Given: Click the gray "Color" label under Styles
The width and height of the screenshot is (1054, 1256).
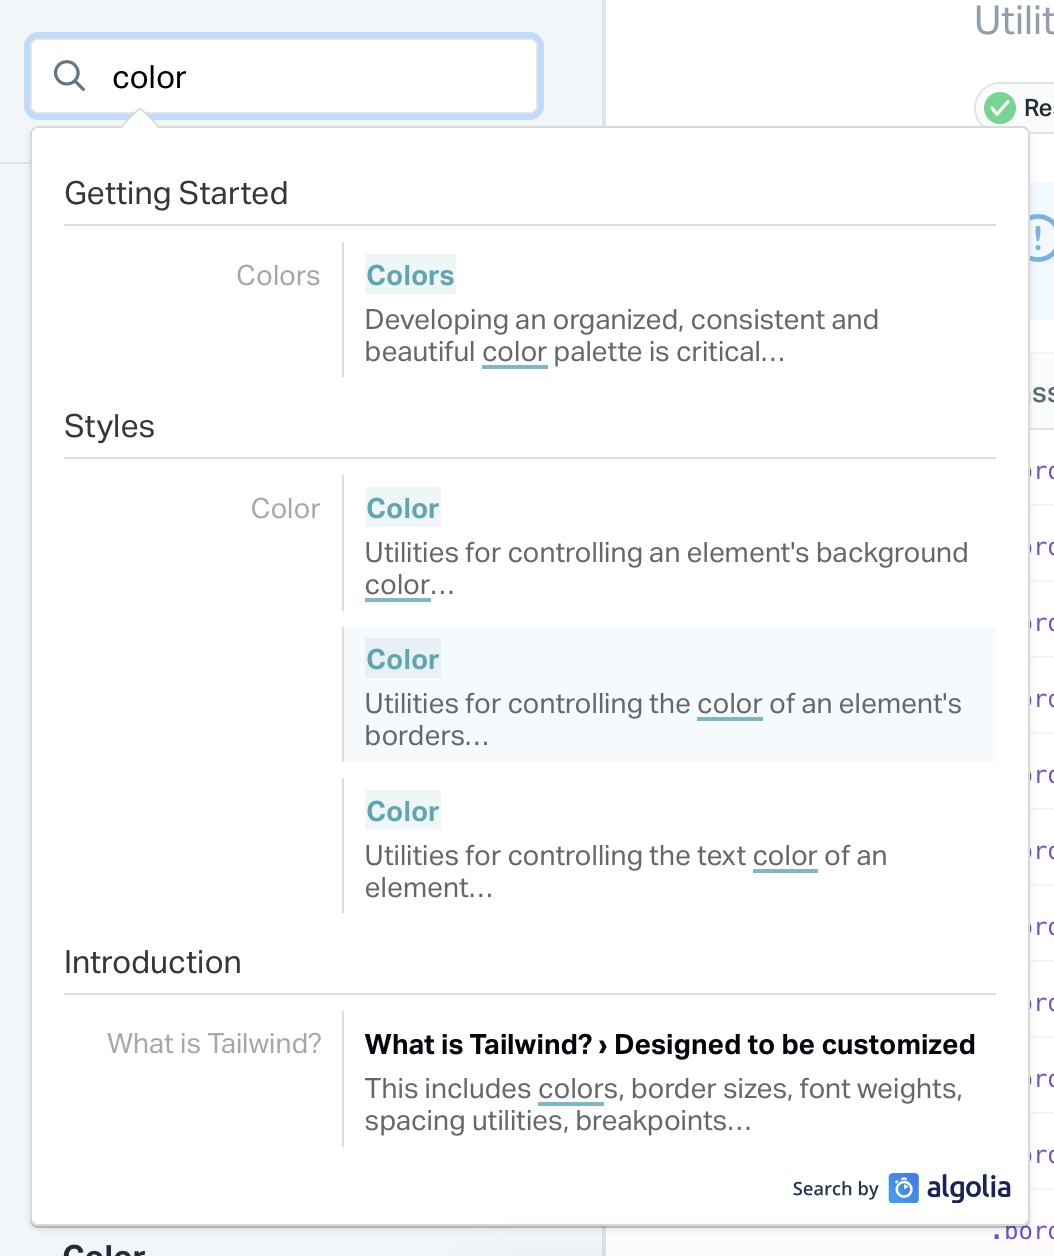Looking at the screenshot, I should tap(285, 509).
